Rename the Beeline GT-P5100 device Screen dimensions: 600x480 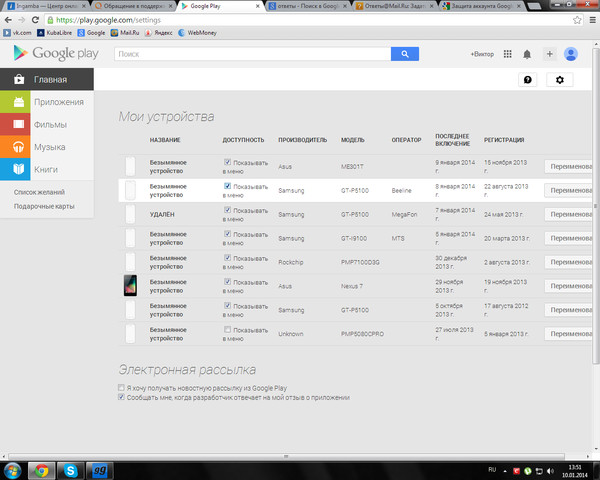click(x=570, y=190)
